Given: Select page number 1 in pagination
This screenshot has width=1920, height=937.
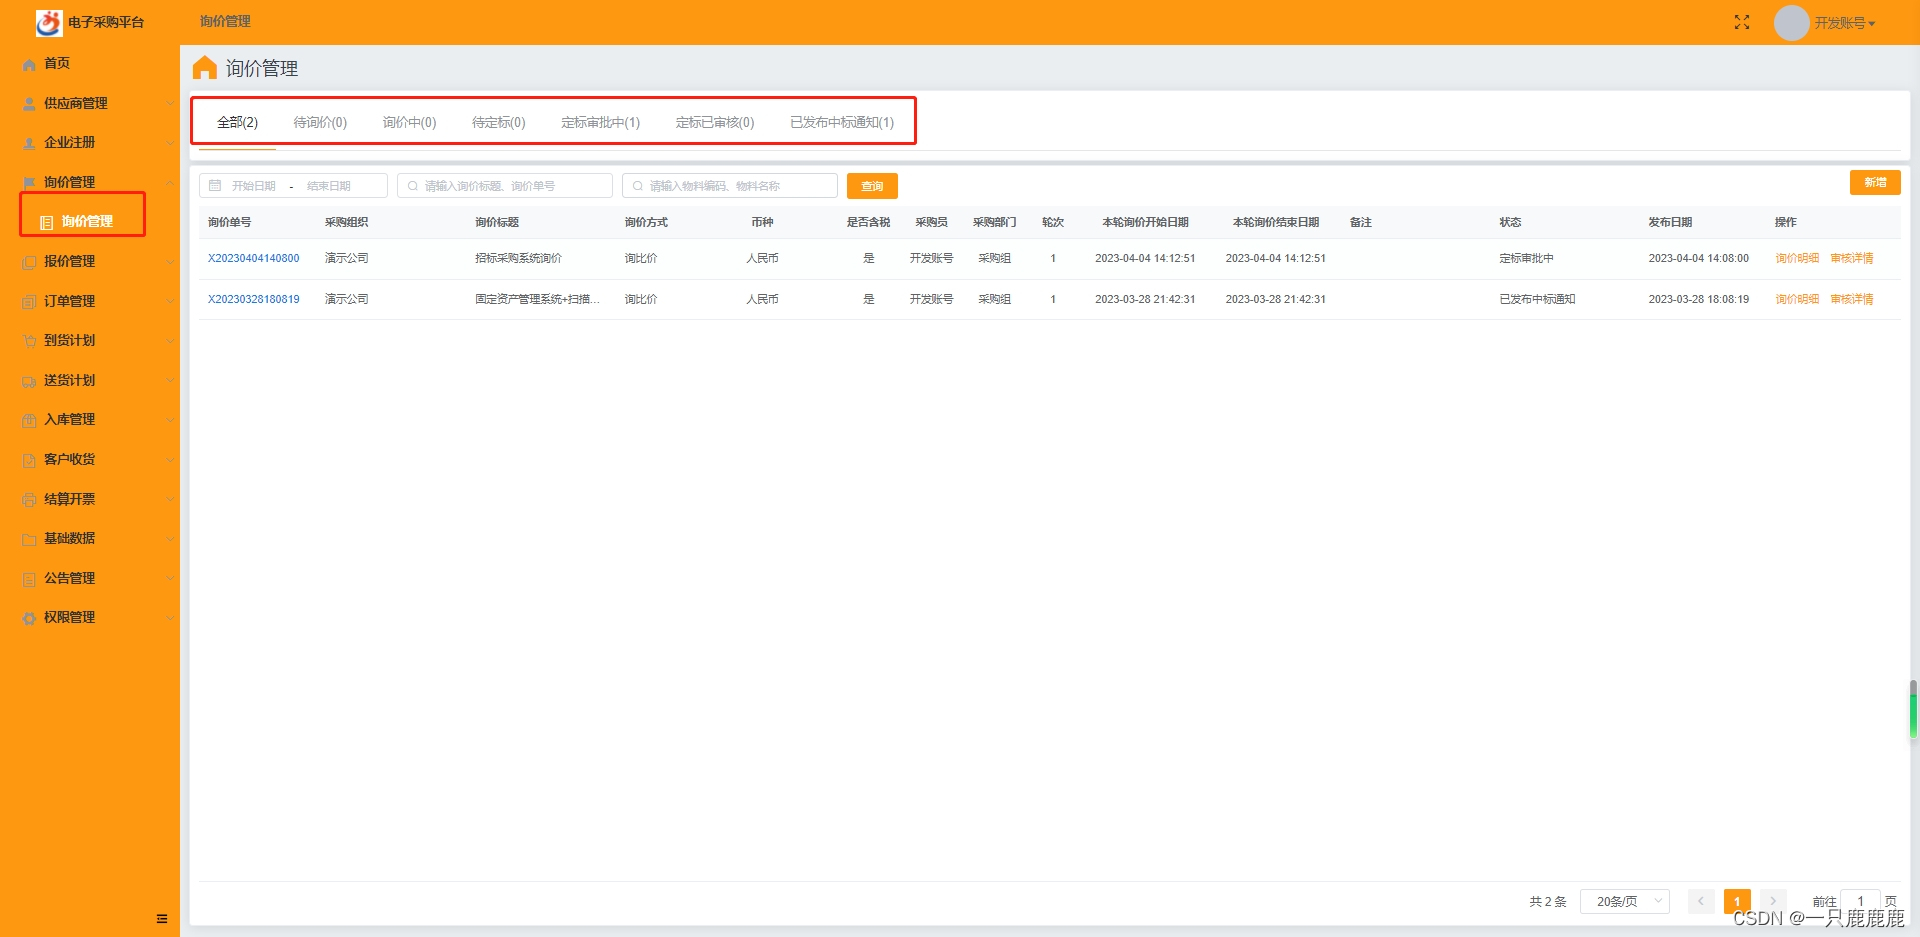Looking at the screenshot, I should tap(1737, 901).
